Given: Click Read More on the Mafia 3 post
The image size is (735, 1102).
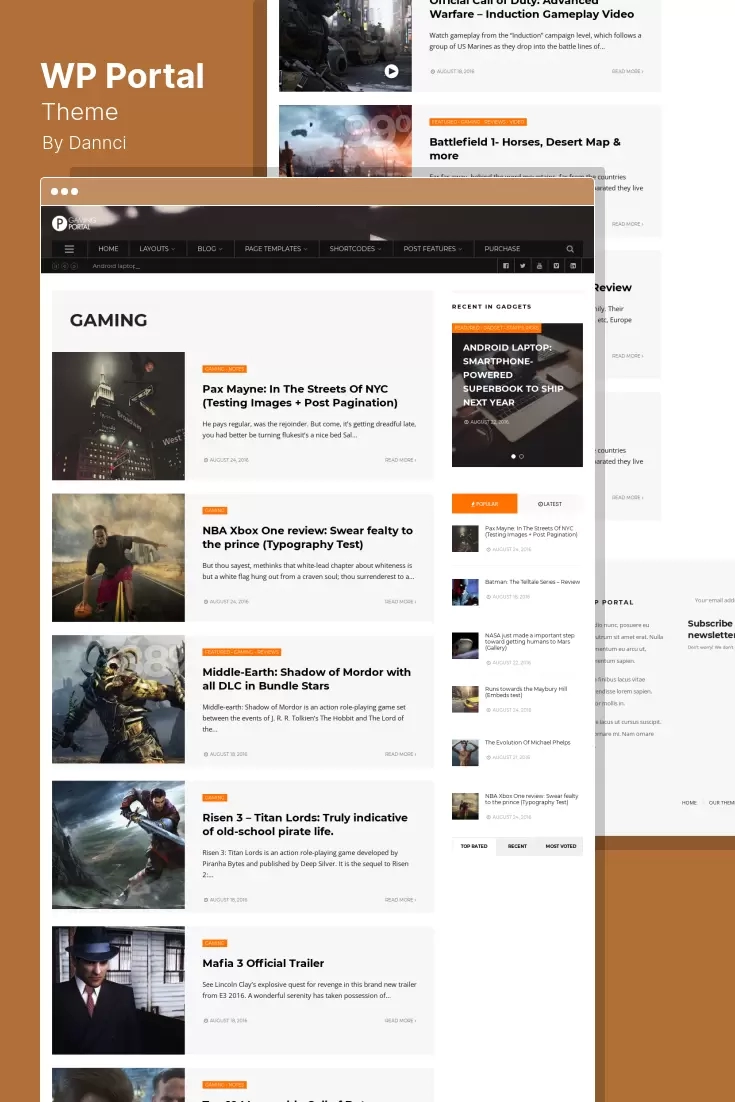Looking at the screenshot, I should pyautogui.click(x=401, y=1020).
